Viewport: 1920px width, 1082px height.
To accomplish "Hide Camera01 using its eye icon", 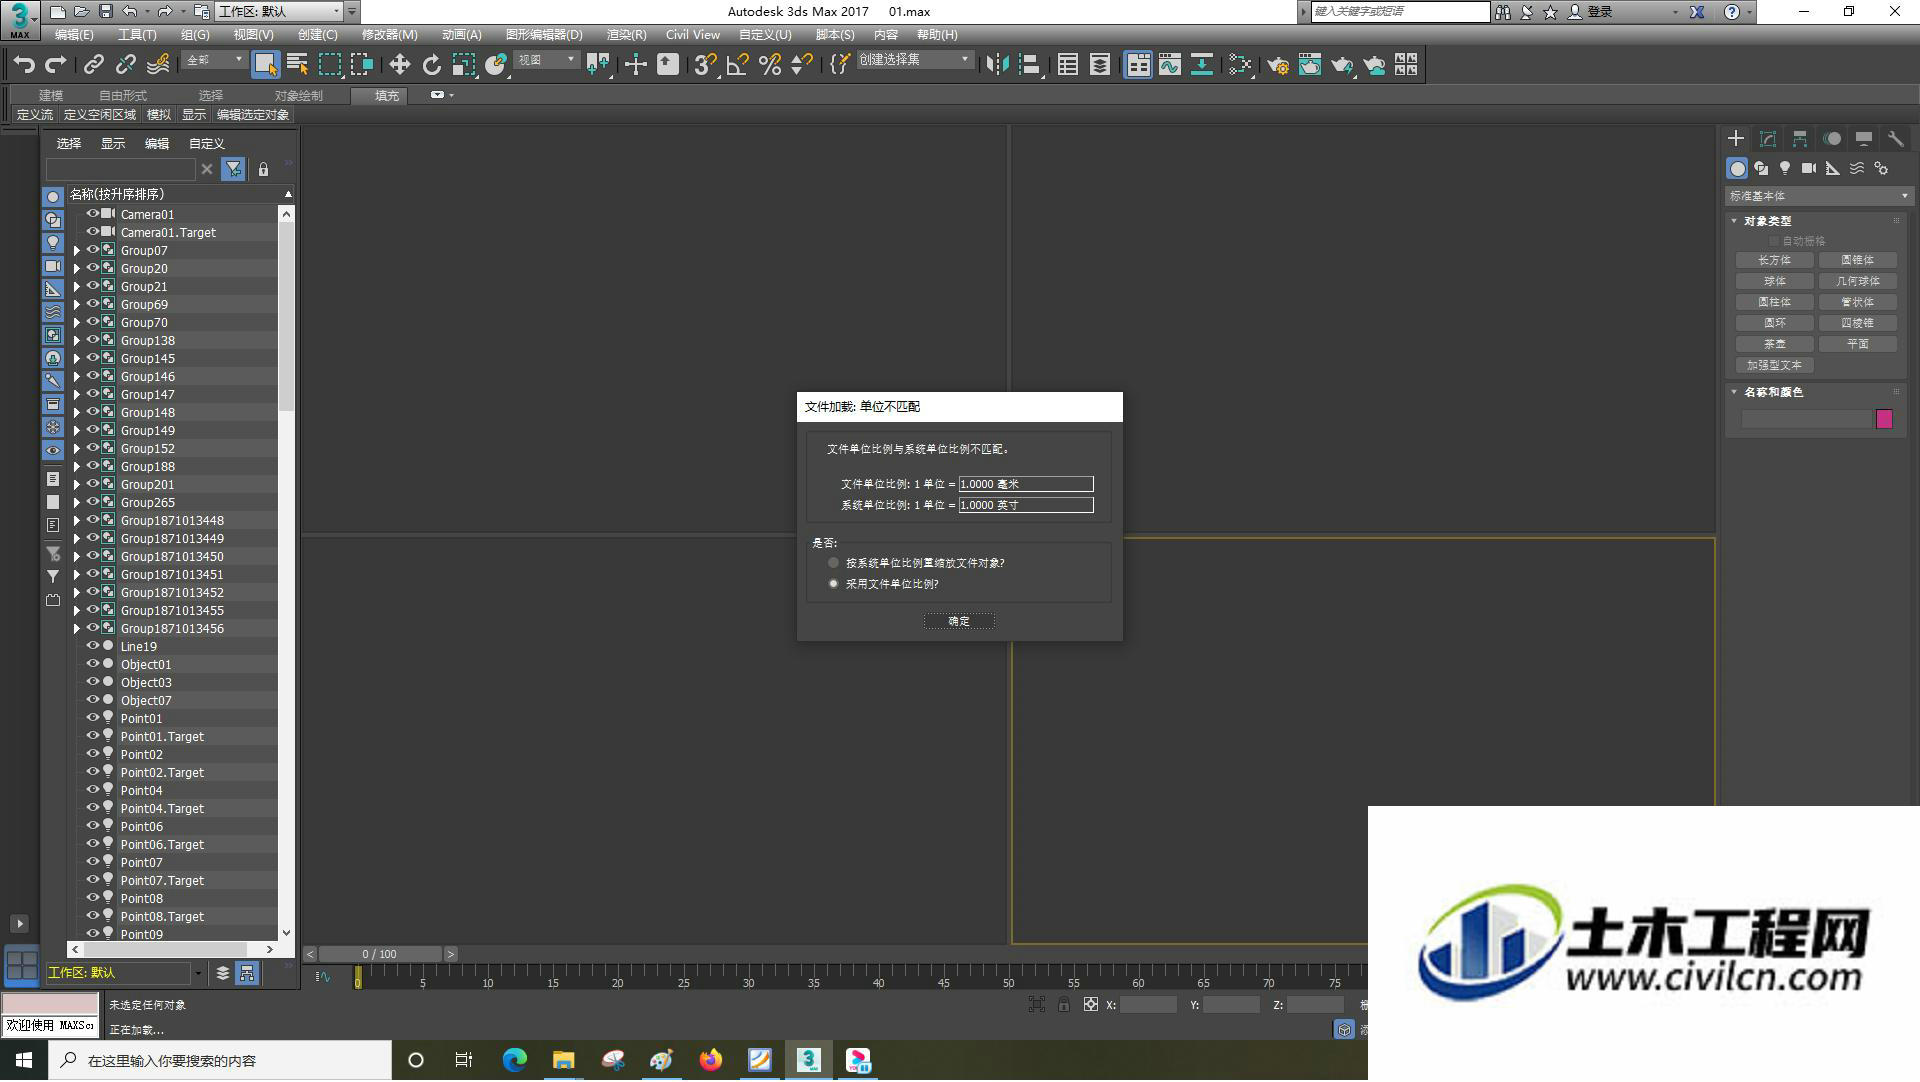I will 93,214.
